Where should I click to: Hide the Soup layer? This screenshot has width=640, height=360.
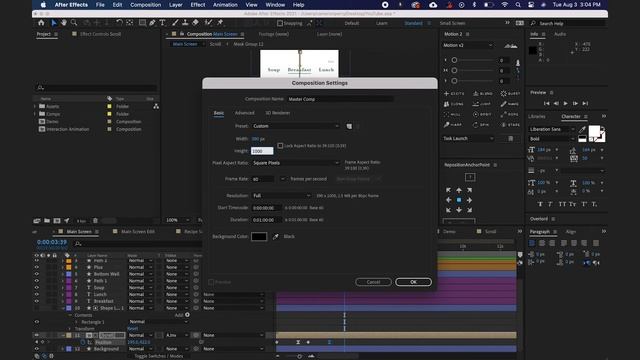click(37, 287)
